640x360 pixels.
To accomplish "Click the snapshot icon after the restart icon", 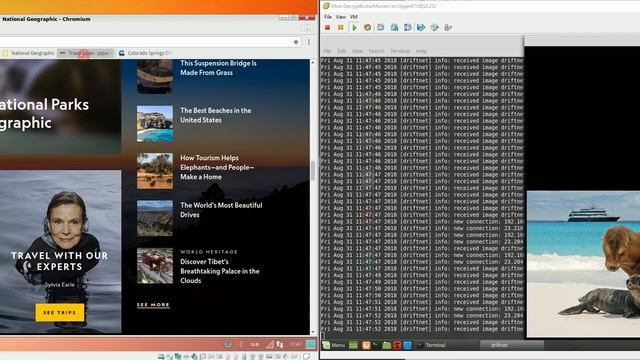I will coord(380,27).
